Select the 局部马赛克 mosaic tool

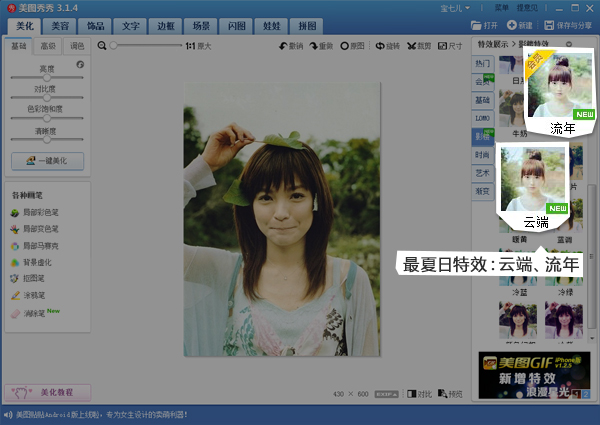tap(35, 246)
